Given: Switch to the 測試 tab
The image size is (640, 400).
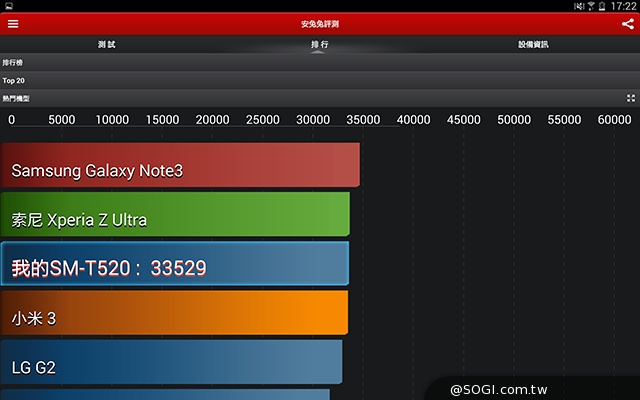Looking at the screenshot, I should coord(107,44).
